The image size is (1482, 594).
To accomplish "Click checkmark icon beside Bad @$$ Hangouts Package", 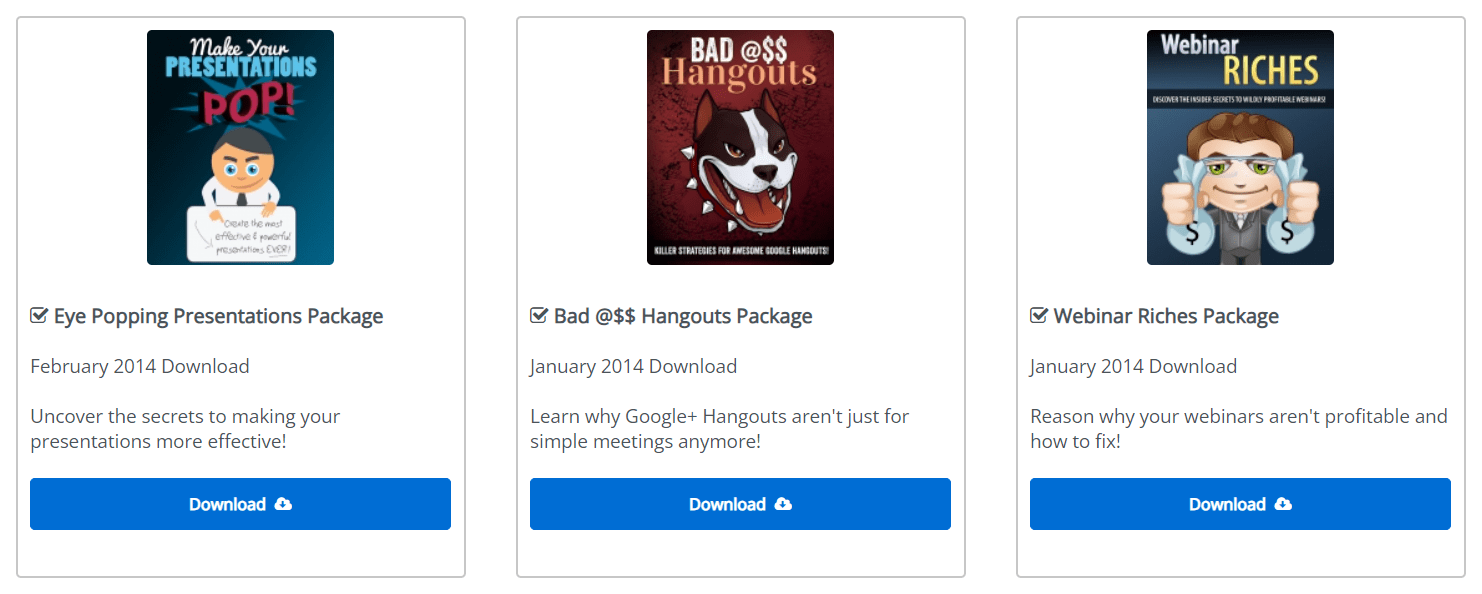I will (x=539, y=316).
